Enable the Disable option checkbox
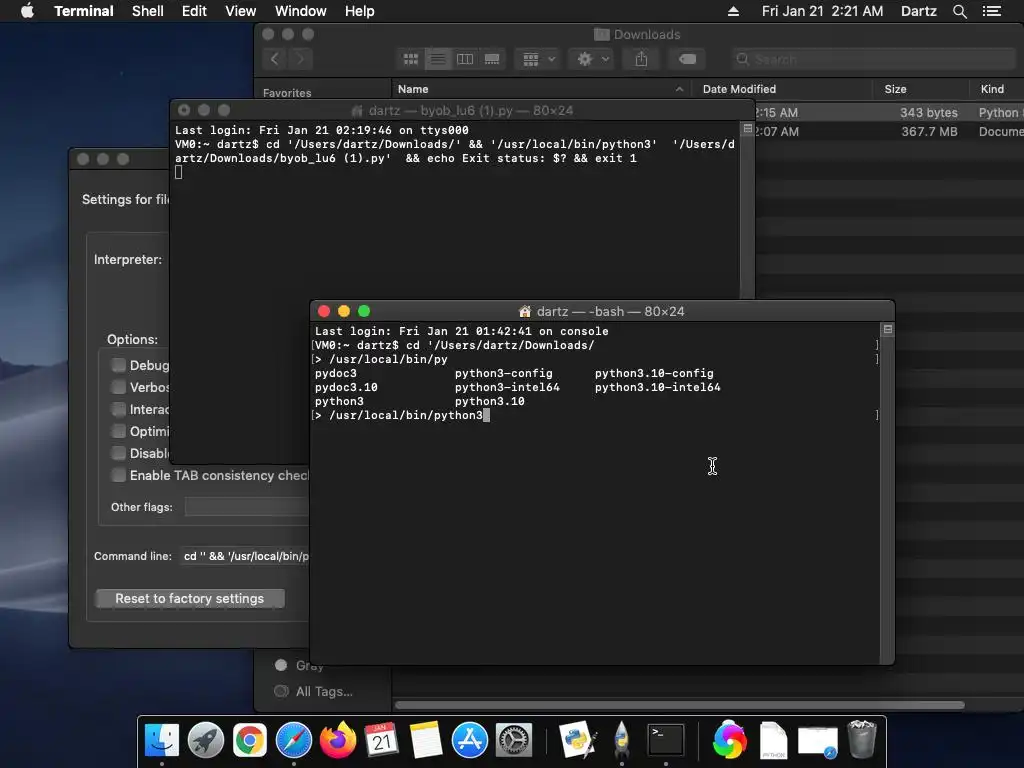 pos(118,453)
